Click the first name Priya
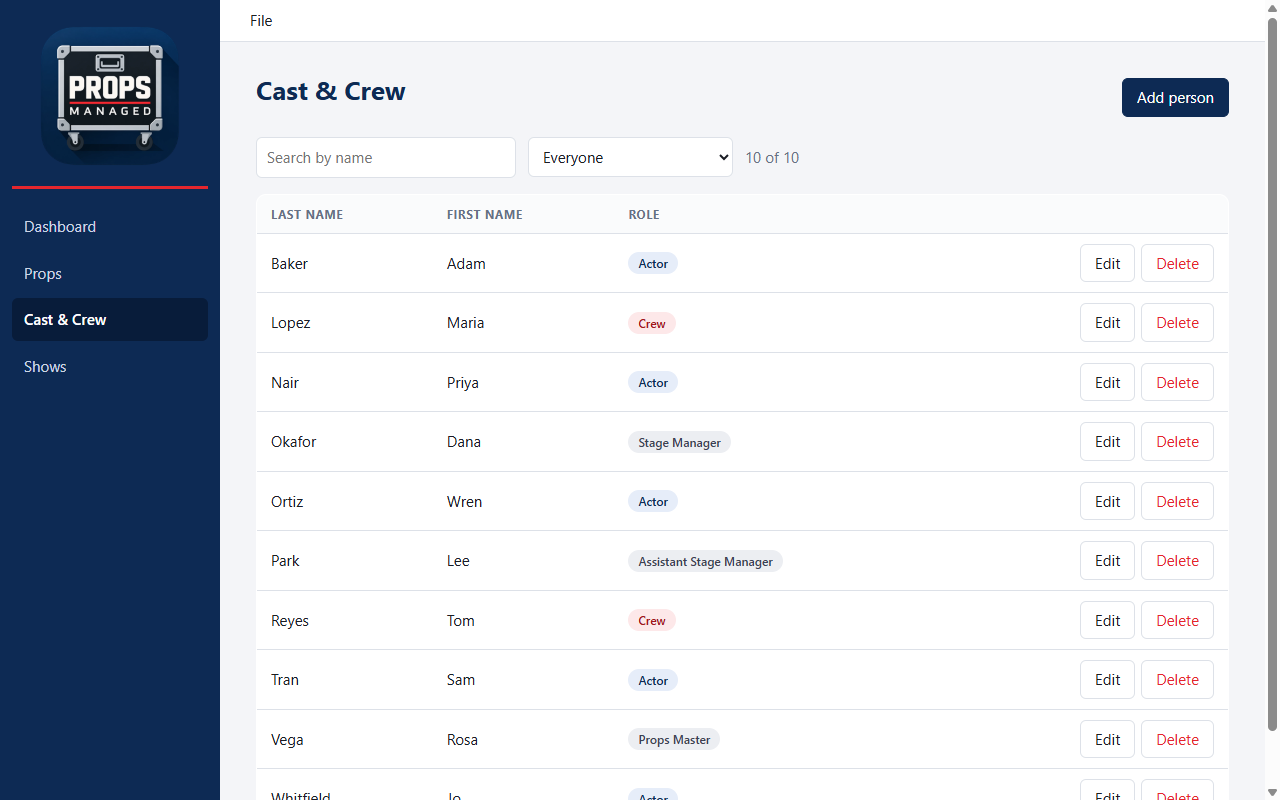The width and height of the screenshot is (1280, 800). click(463, 383)
